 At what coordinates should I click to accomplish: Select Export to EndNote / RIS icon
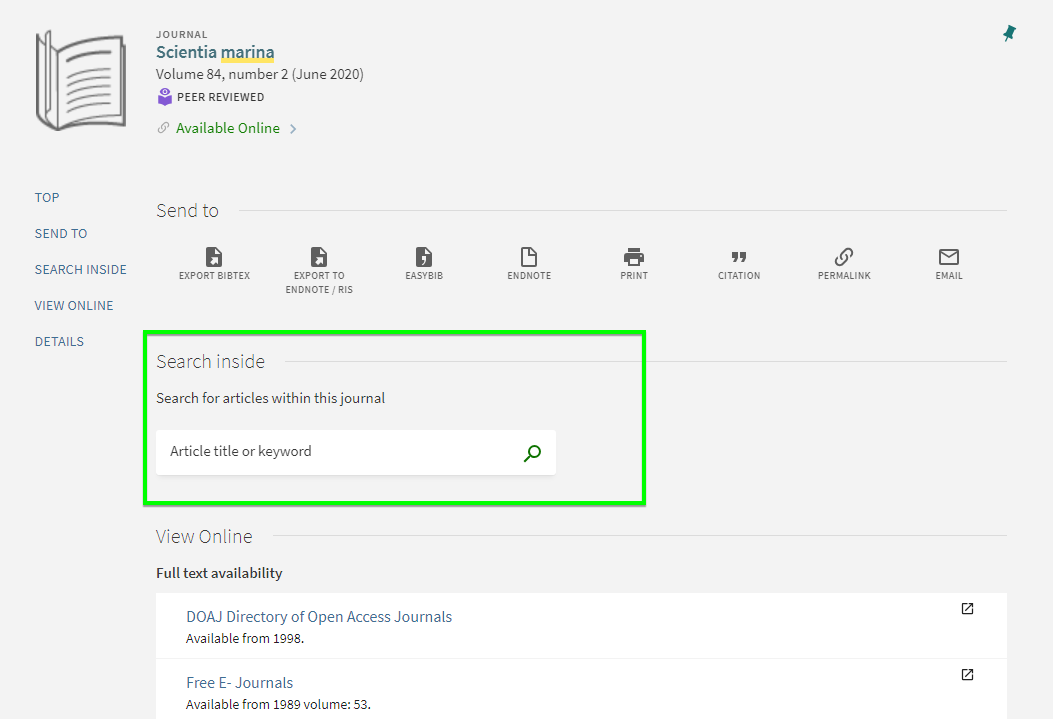(319, 257)
